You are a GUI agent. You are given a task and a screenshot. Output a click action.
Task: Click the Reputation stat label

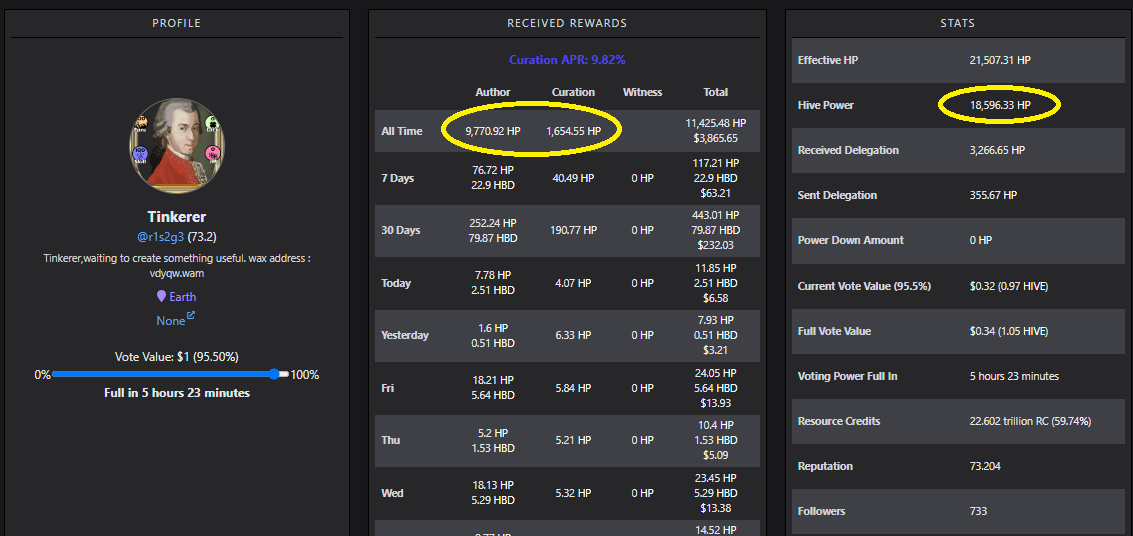pos(824,466)
